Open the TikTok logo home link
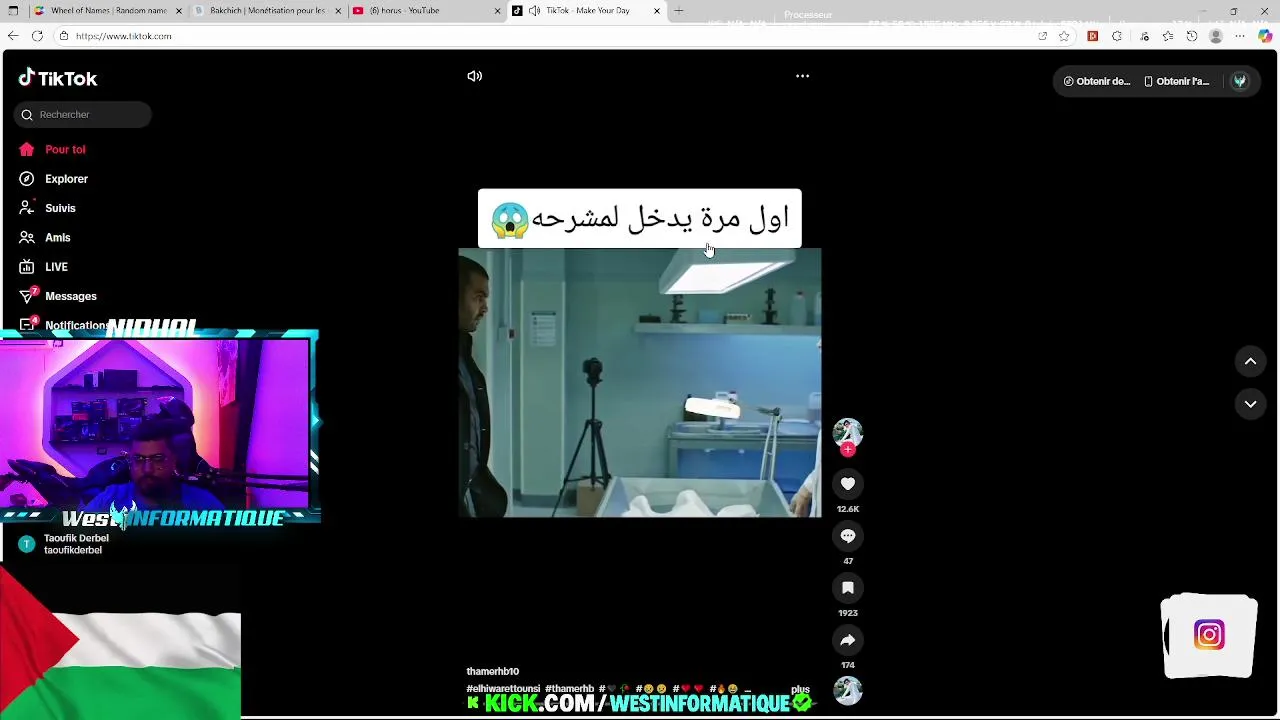Screen dimensions: 1280x720 pos(57,78)
